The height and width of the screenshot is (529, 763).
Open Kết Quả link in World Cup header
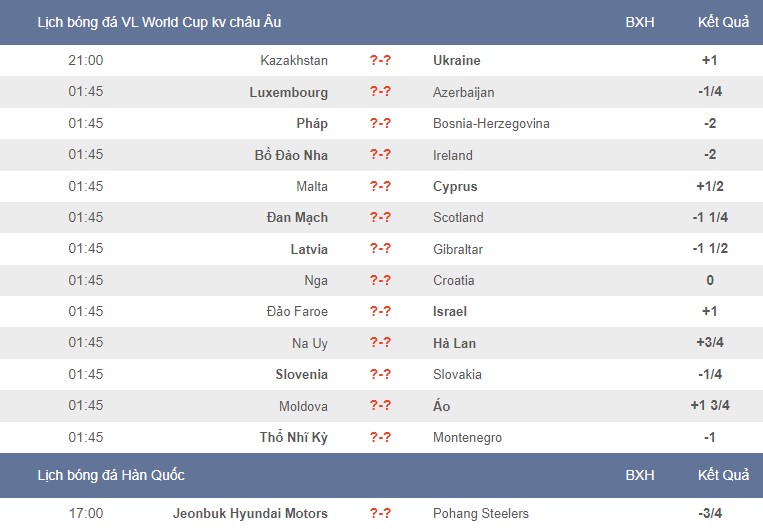tap(723, 22)
